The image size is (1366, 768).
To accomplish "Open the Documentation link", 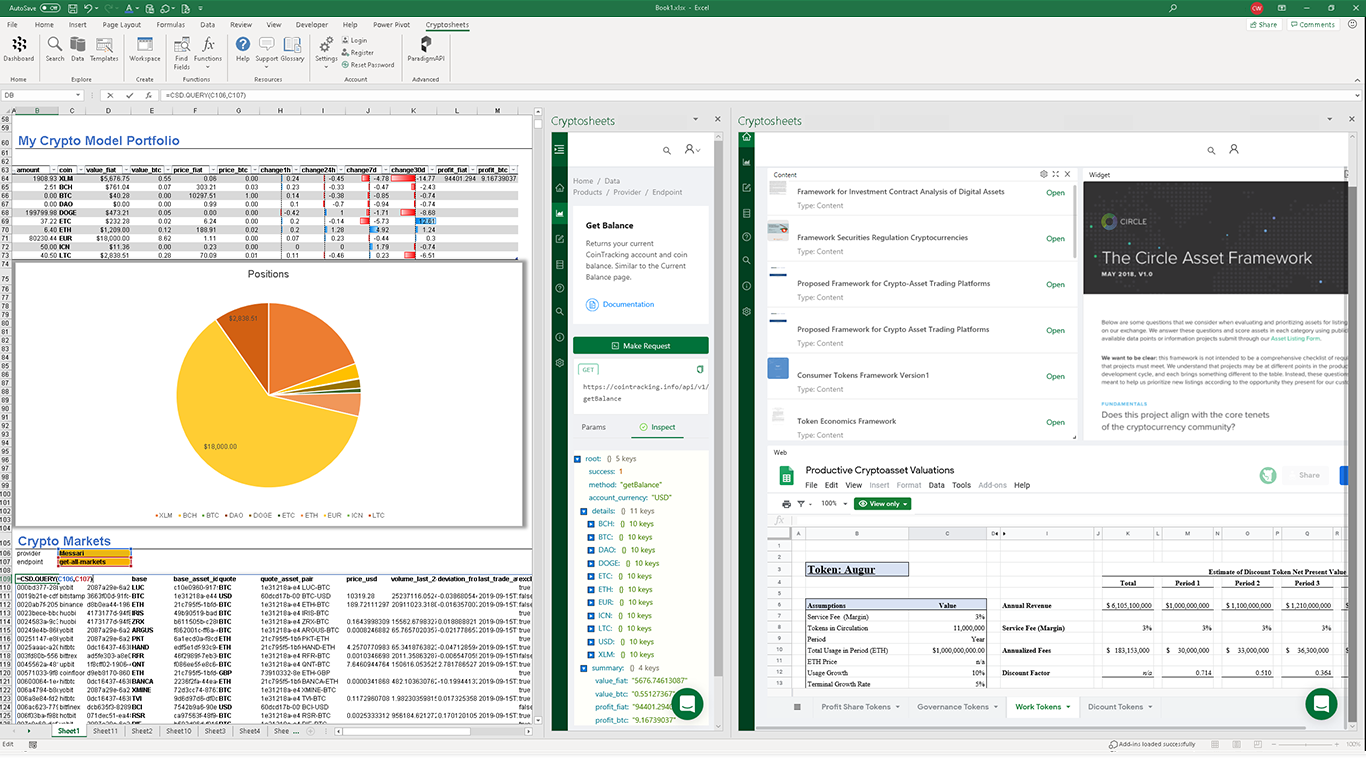I will pos(628,304).
